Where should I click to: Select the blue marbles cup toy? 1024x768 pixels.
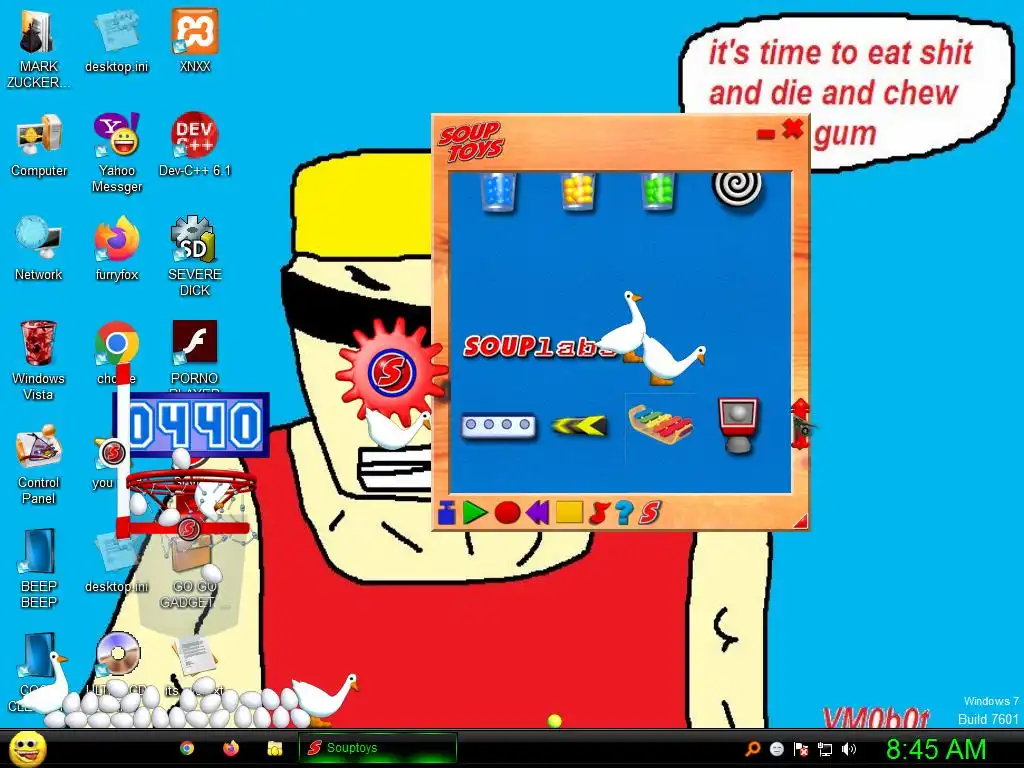(498, 192)
